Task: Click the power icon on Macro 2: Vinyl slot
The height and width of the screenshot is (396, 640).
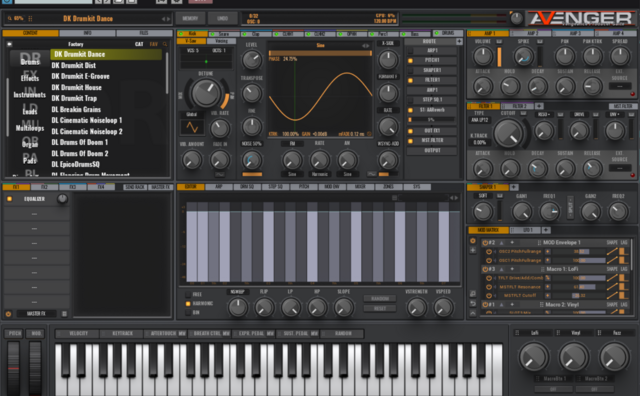Action: (x=485, y=305)
